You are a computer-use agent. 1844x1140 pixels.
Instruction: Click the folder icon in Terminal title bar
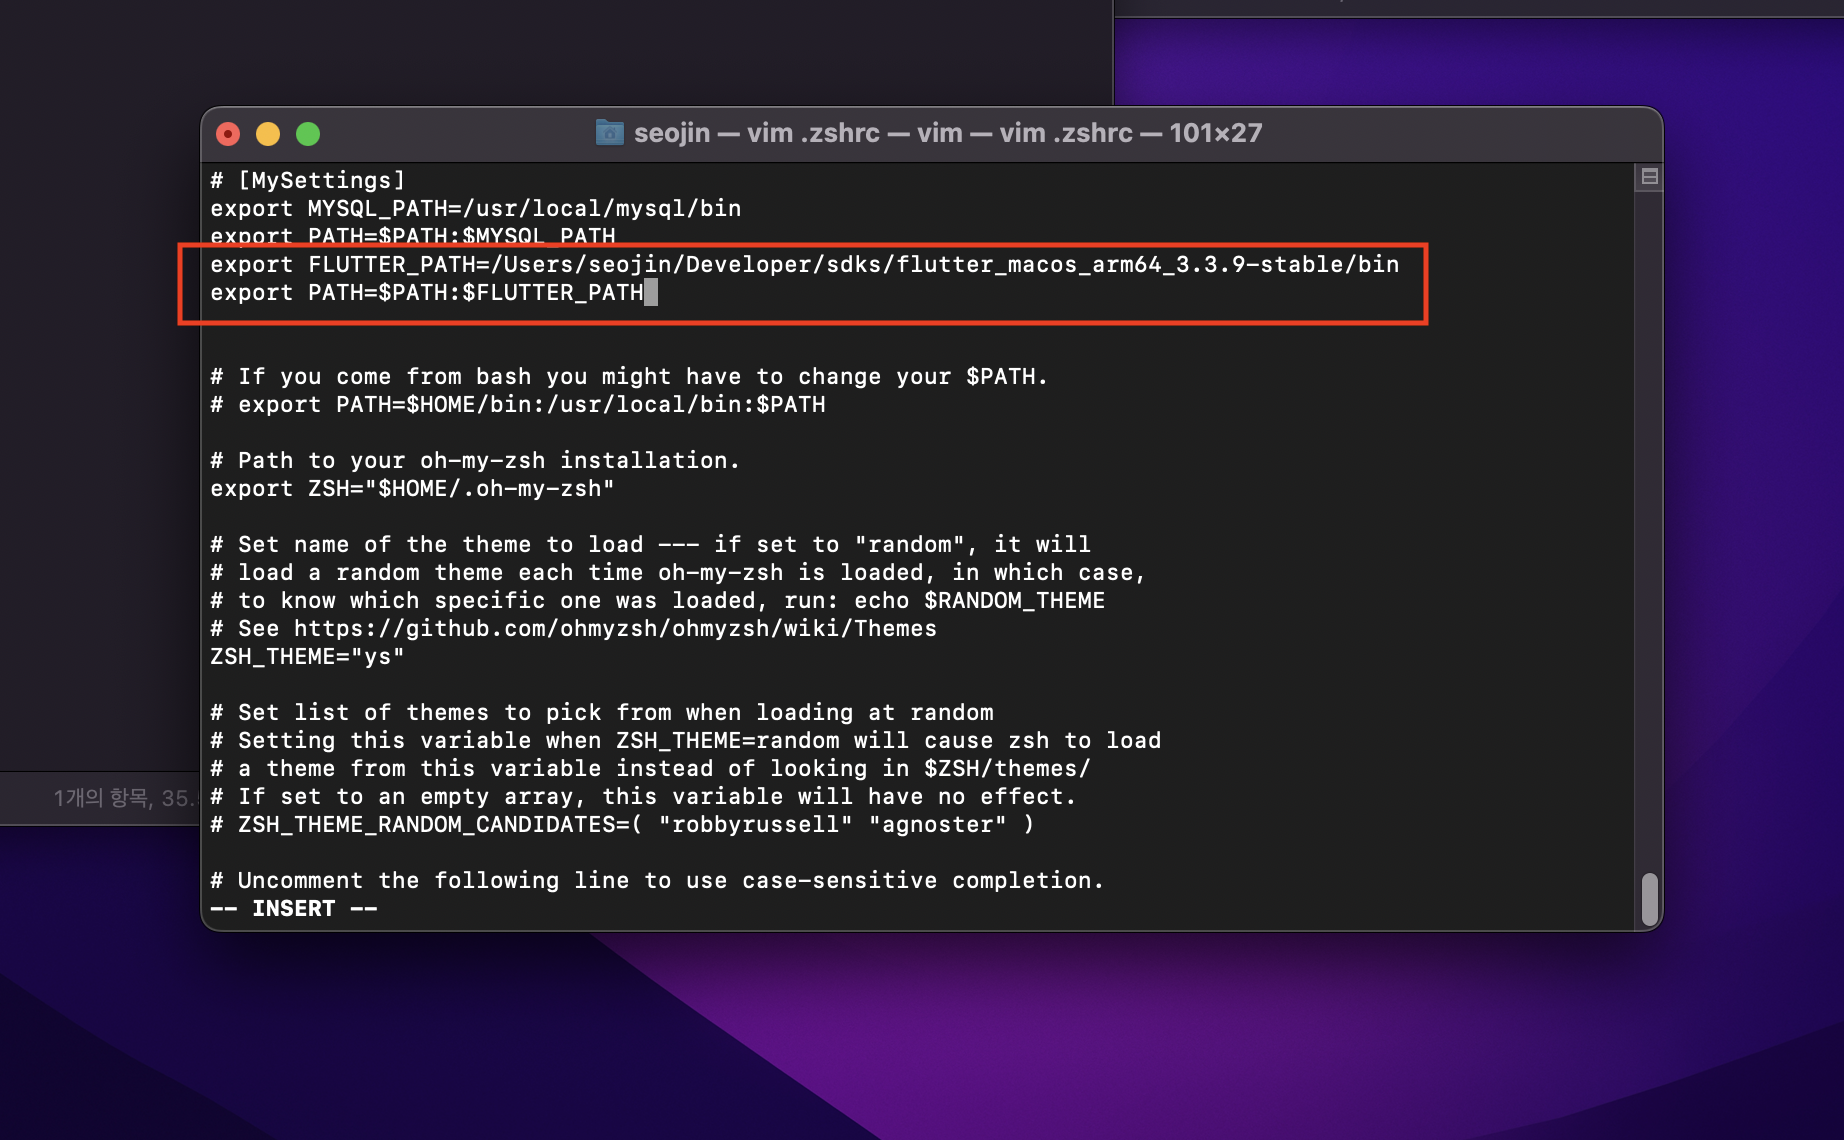609,132
